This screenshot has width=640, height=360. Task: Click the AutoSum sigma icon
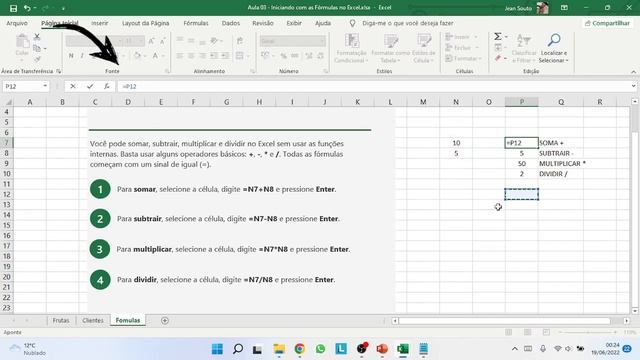pyautogui.click(x=498, y=37)
